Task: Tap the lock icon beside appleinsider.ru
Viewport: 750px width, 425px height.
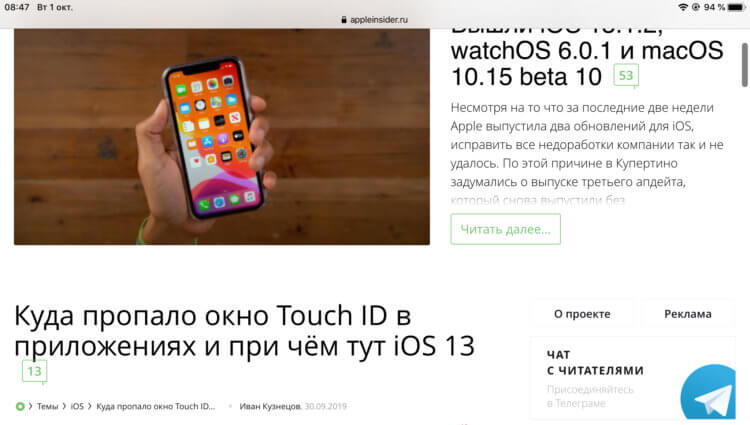Action: pyautogui.click(x=343, y=20)
